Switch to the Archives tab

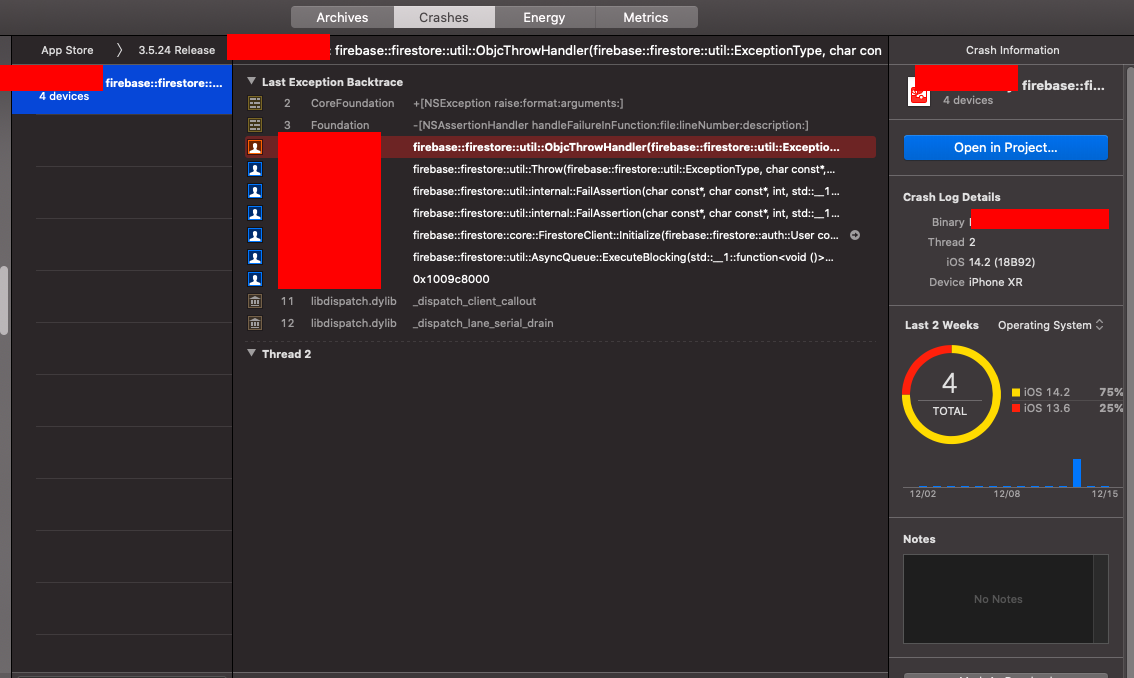[342, 17]
